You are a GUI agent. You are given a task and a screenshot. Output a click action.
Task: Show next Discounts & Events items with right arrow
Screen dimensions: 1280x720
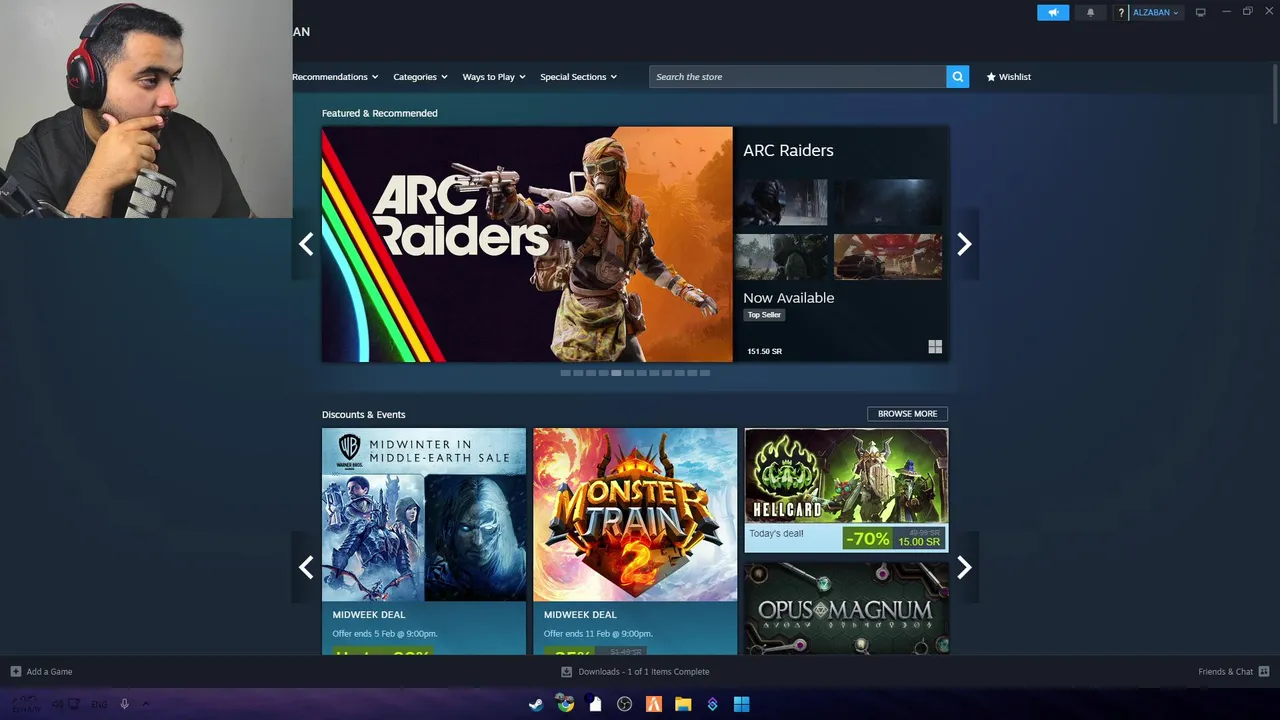[x=964, y=567]
